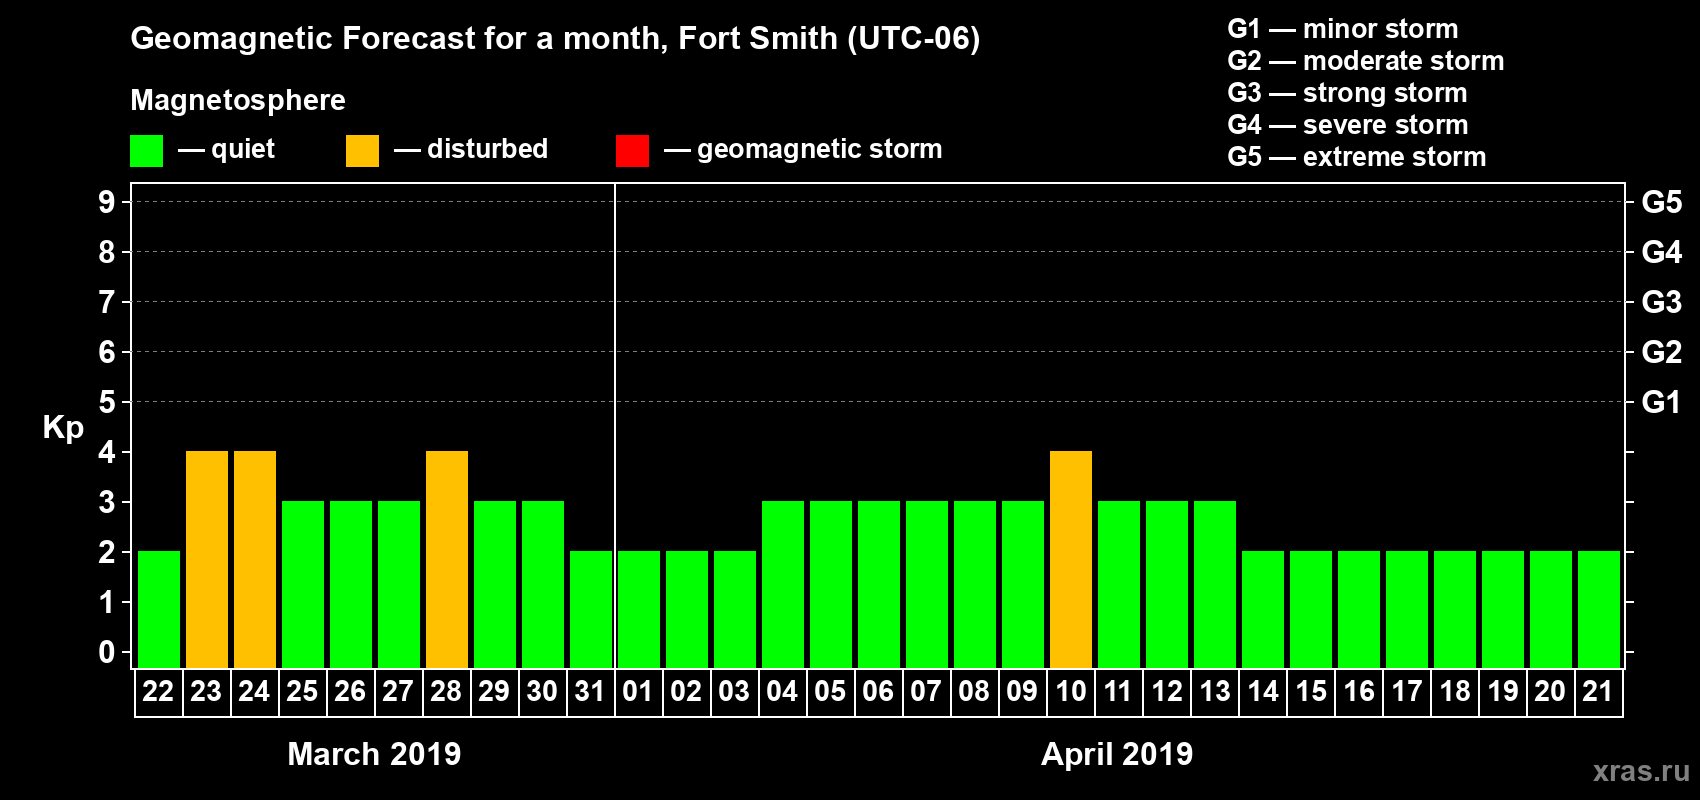Click date label 17 on the axis
The height and width of the screenshot is (800, 1700).
[x=1407, y=691]
